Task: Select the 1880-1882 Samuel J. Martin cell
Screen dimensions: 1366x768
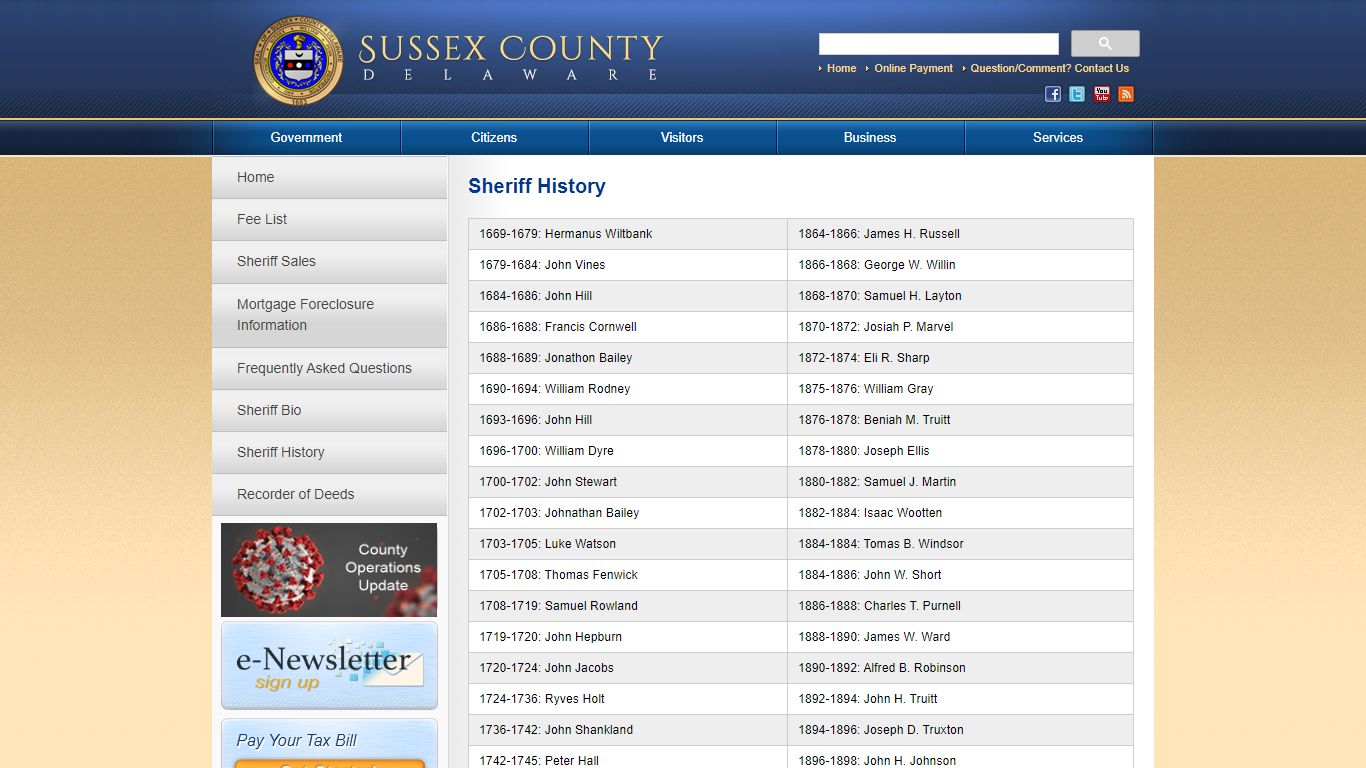Action: (961, 482)
